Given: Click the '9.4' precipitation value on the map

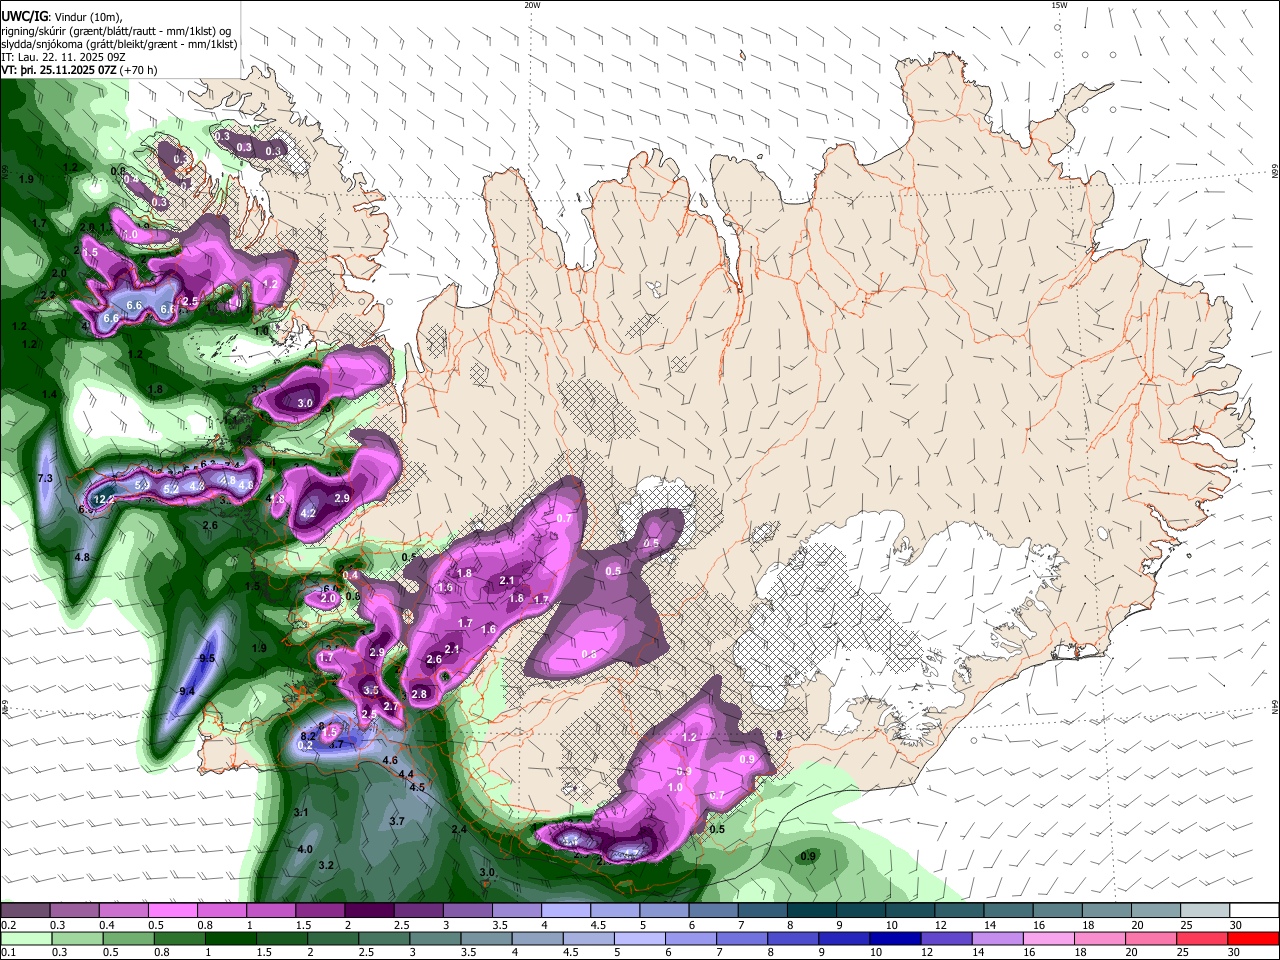Looking at the screenshot, I should (x=187, y=691).
